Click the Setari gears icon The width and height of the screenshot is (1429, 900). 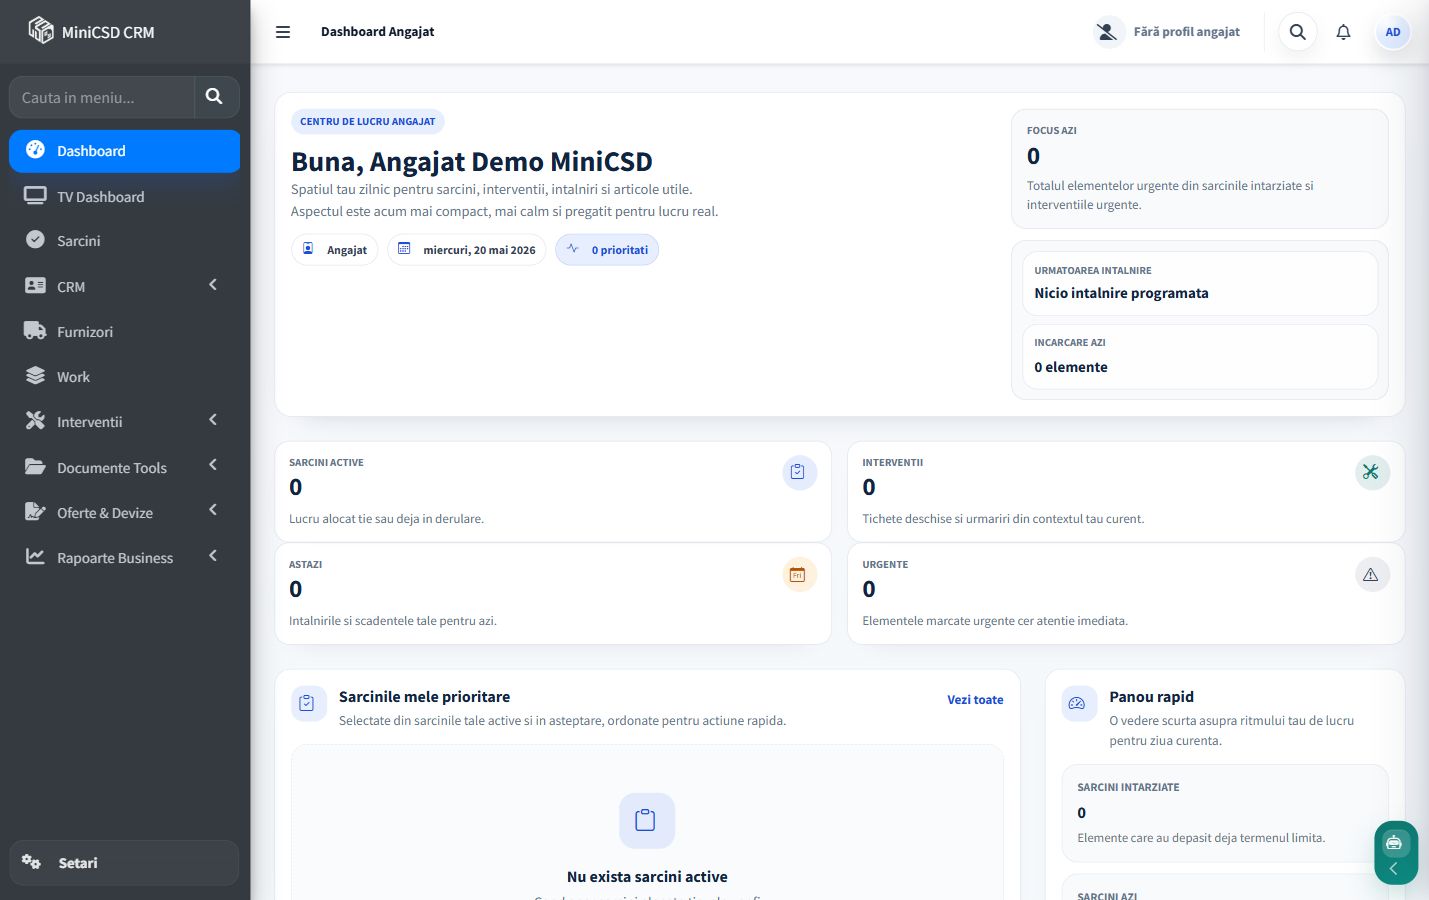[31, 862]
